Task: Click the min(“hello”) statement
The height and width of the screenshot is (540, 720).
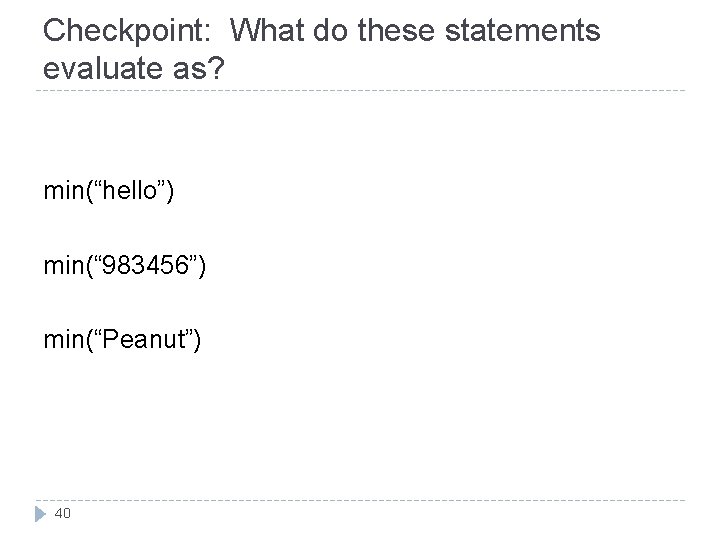Action: click(109, 190)
